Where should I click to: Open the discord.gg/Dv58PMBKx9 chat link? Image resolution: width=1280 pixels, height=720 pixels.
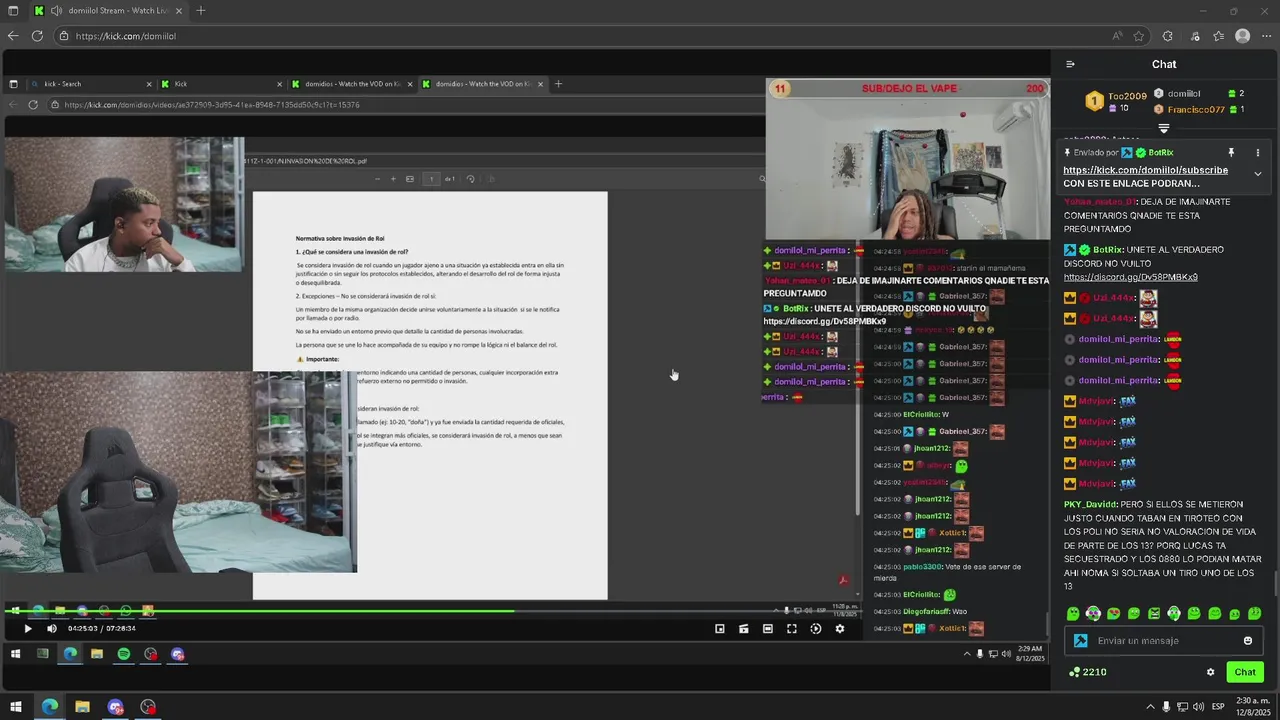1130,277
